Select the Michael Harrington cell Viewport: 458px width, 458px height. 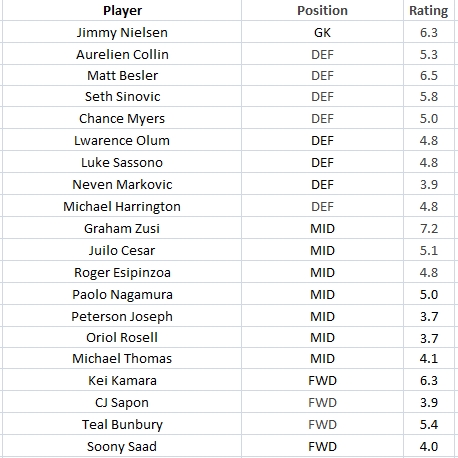pos(122,206)
